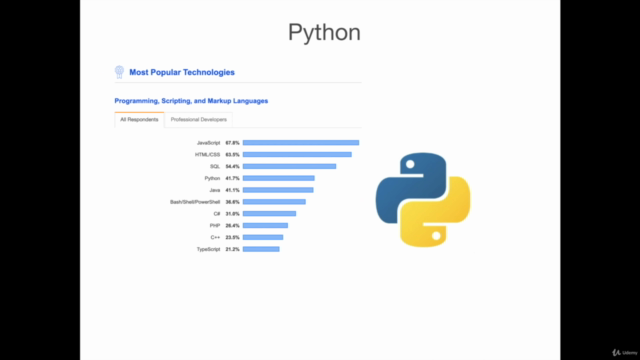Click the Java bar in the chart
Screen dimensions: 640x360
coord(278,190)
